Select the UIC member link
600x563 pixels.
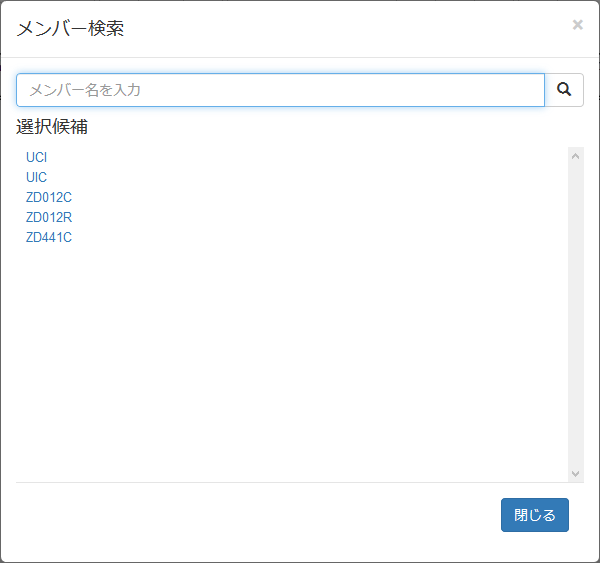point(36,177)
